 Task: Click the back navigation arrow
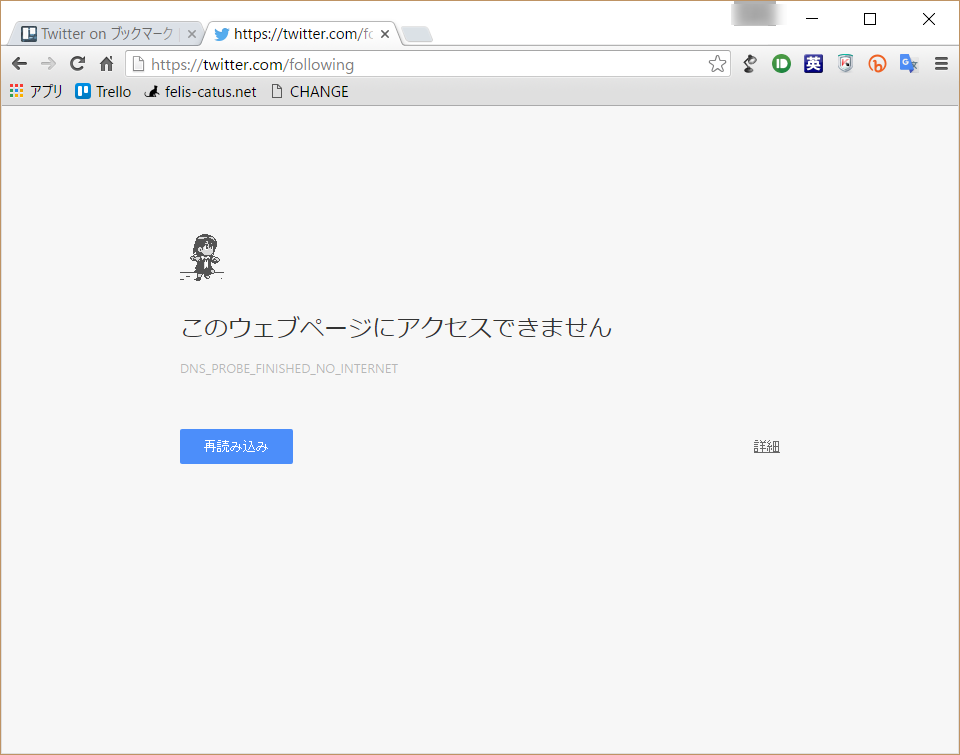click(x=19, y=63)
